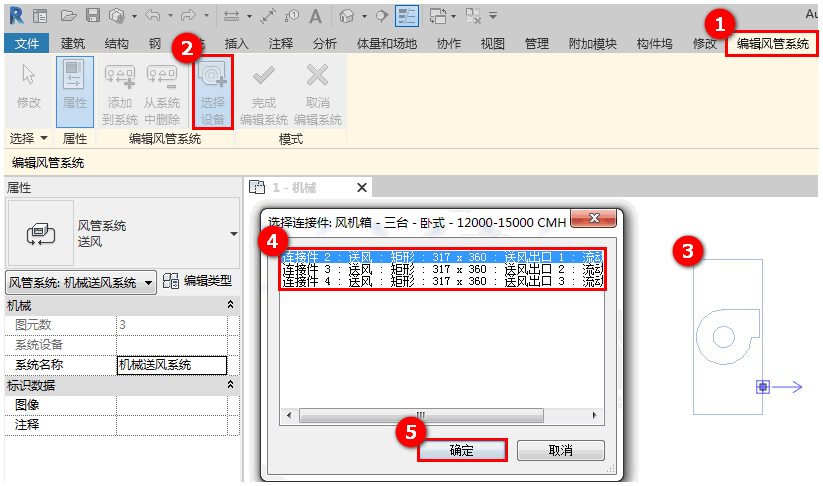Click the Open file folder icon
This screenshot has height=486, width=823.
68,16
